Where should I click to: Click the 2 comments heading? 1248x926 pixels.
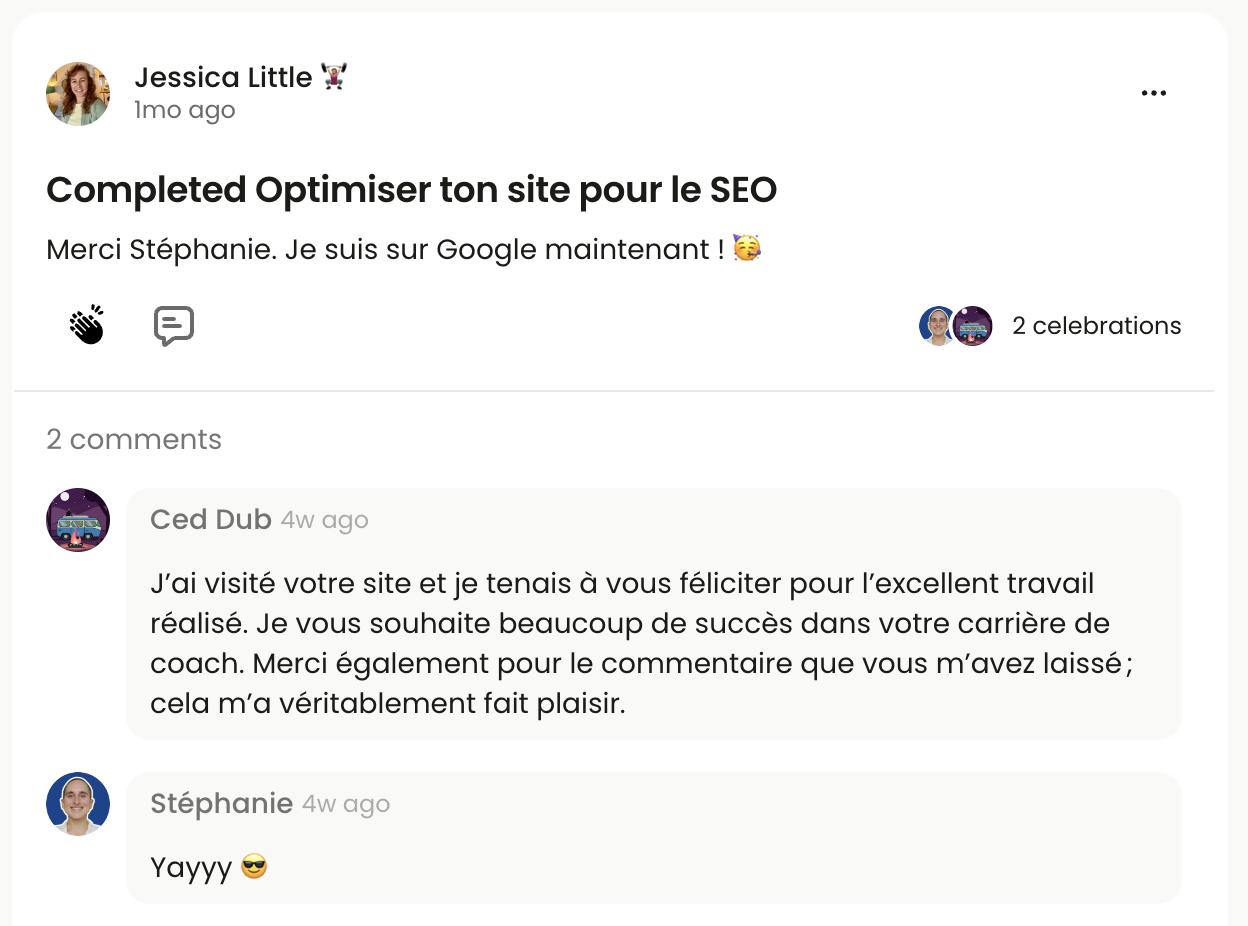(134, 439)
